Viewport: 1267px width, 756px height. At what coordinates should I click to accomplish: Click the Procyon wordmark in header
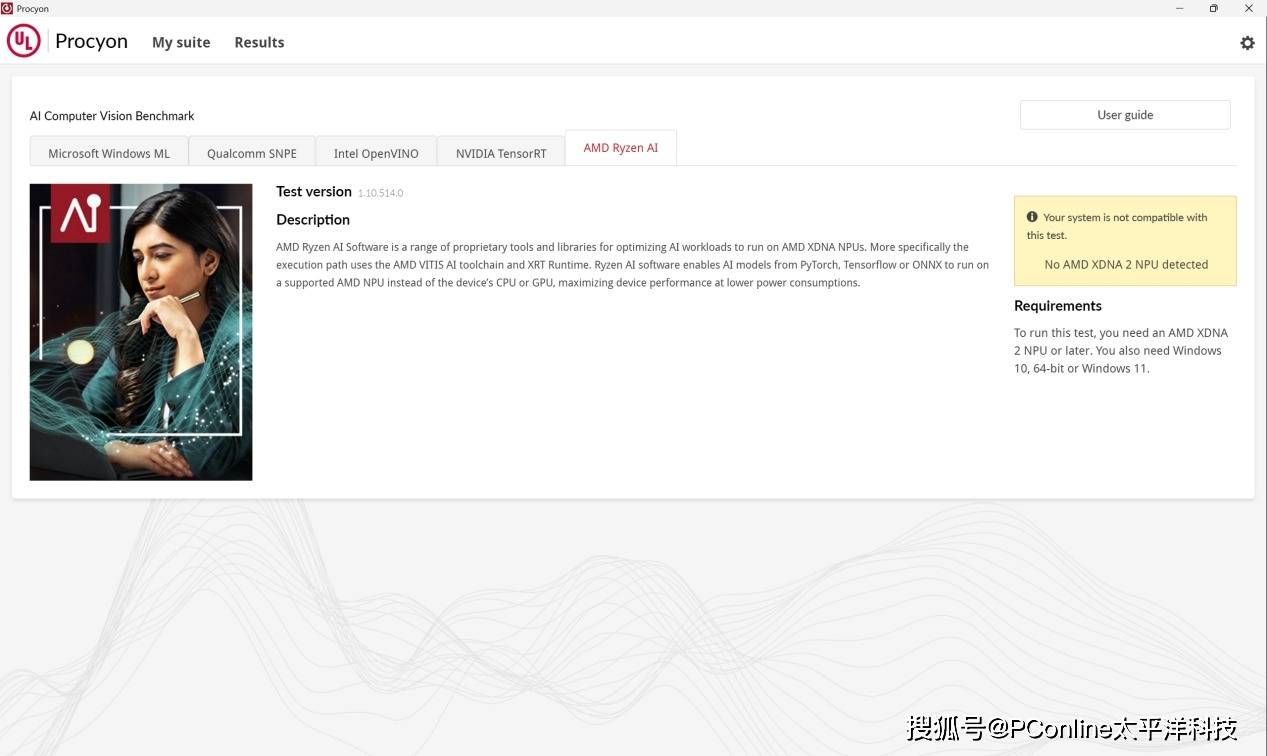[91, 41]
